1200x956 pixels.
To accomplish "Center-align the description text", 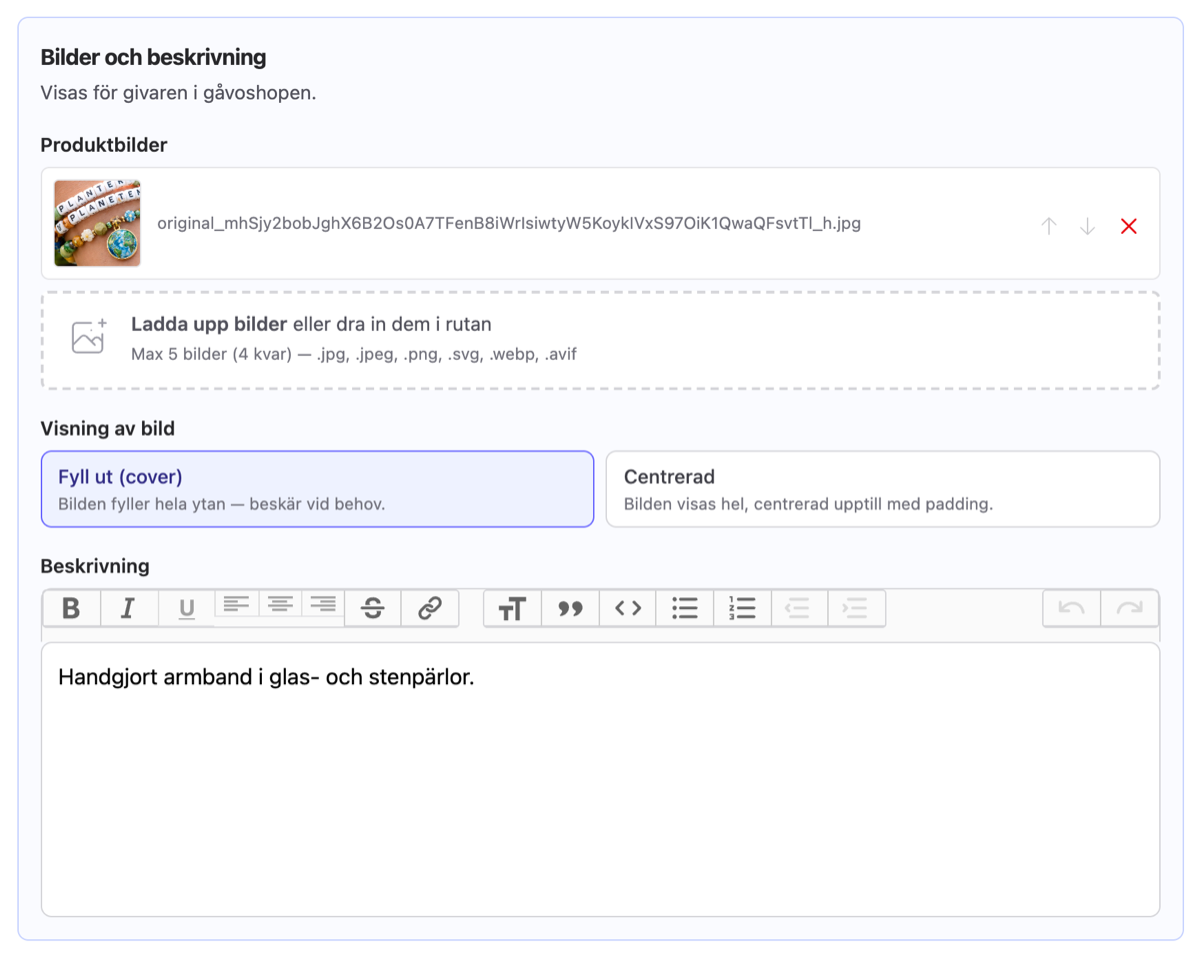I will (x=280, y=603).
